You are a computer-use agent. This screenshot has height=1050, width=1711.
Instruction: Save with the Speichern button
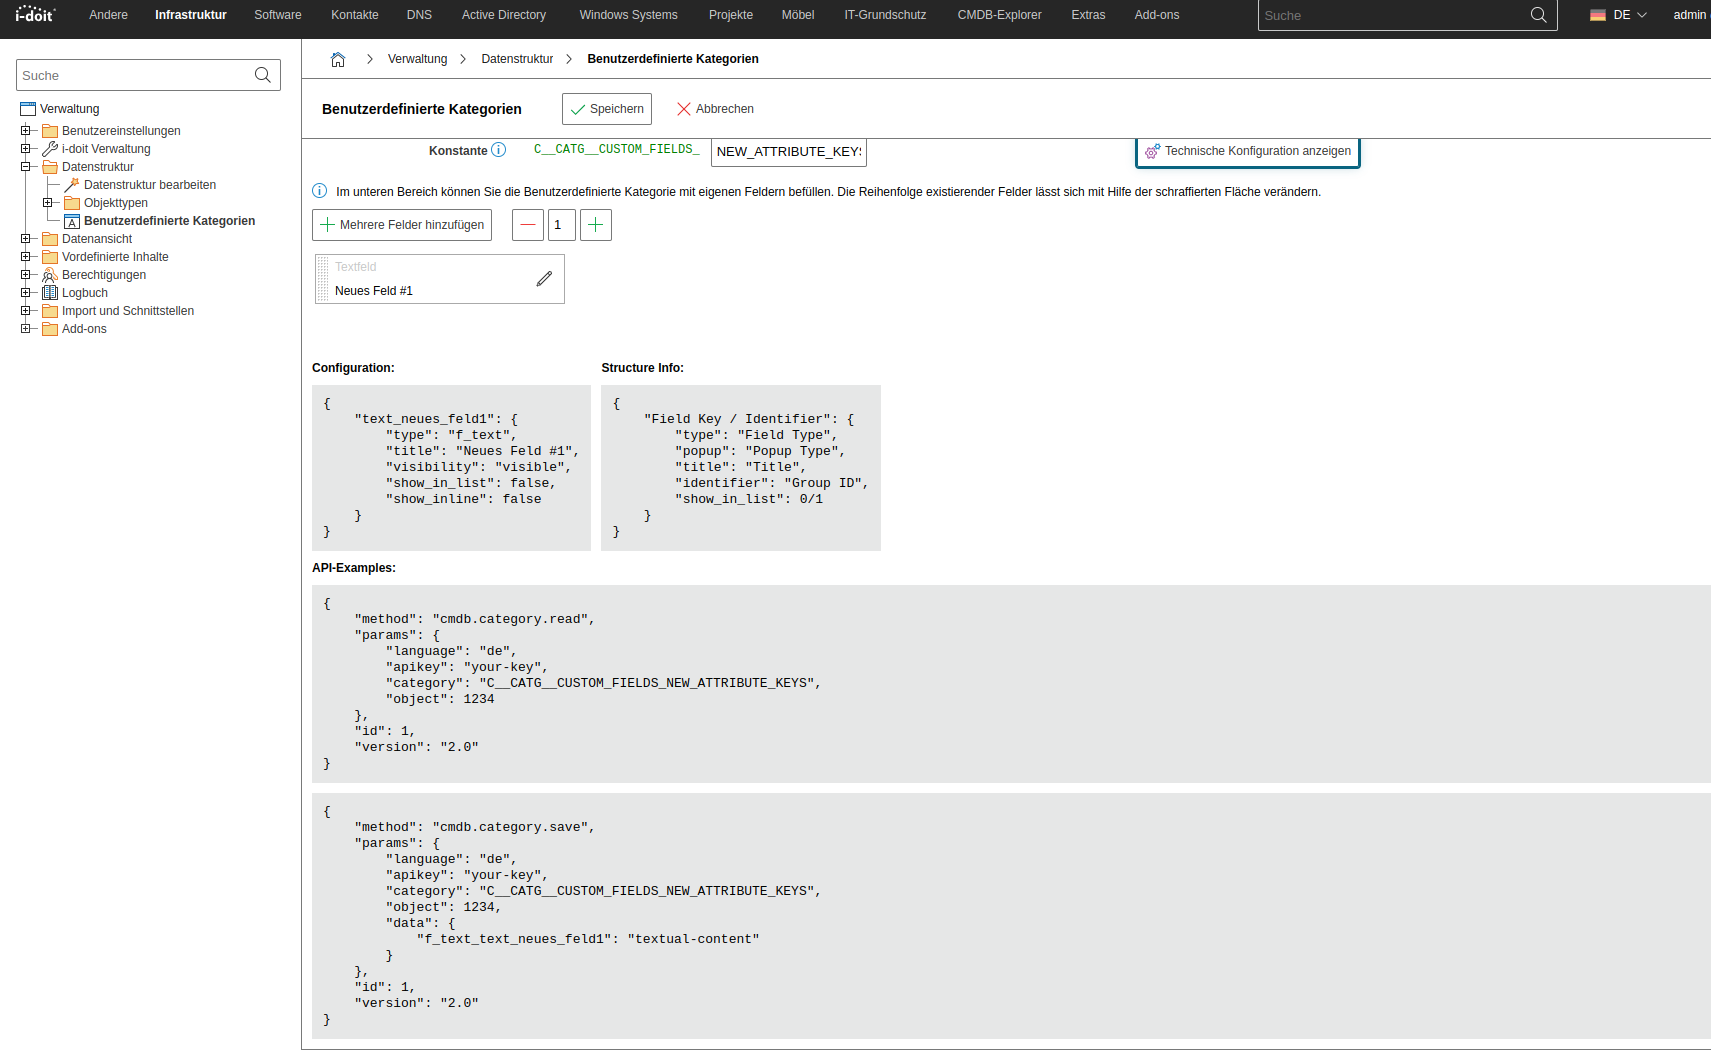click(x=607, y=109)
